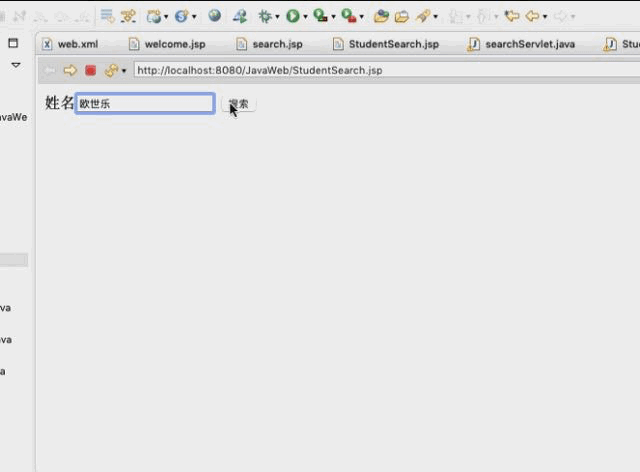
Task: Click the browser URL address field
Action: (x=387, y=70)
